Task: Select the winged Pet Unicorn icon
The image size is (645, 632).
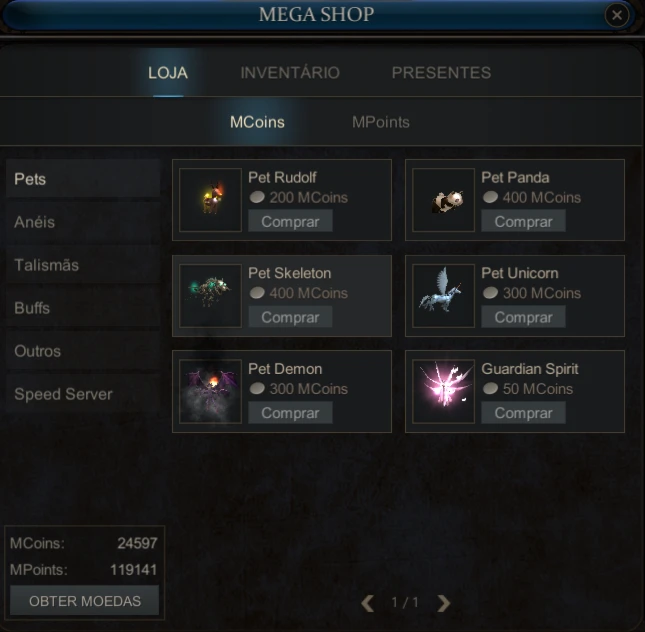Action: pyautogui.click(x=443, y=296)
